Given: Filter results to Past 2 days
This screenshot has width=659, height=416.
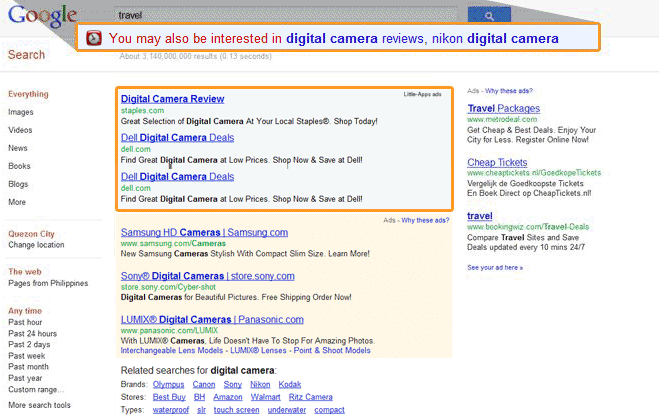Looking at the screenshot, I should (29, 345).
